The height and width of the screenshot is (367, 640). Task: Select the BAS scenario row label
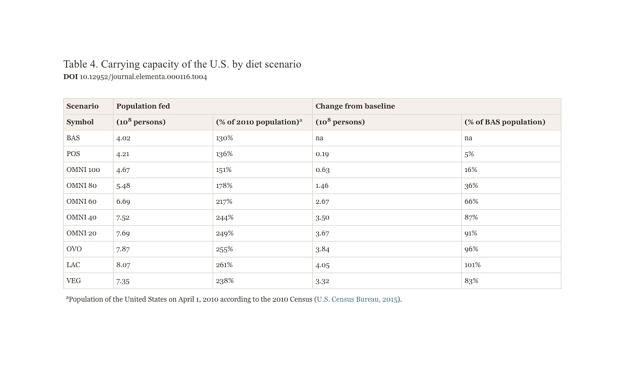73,138
